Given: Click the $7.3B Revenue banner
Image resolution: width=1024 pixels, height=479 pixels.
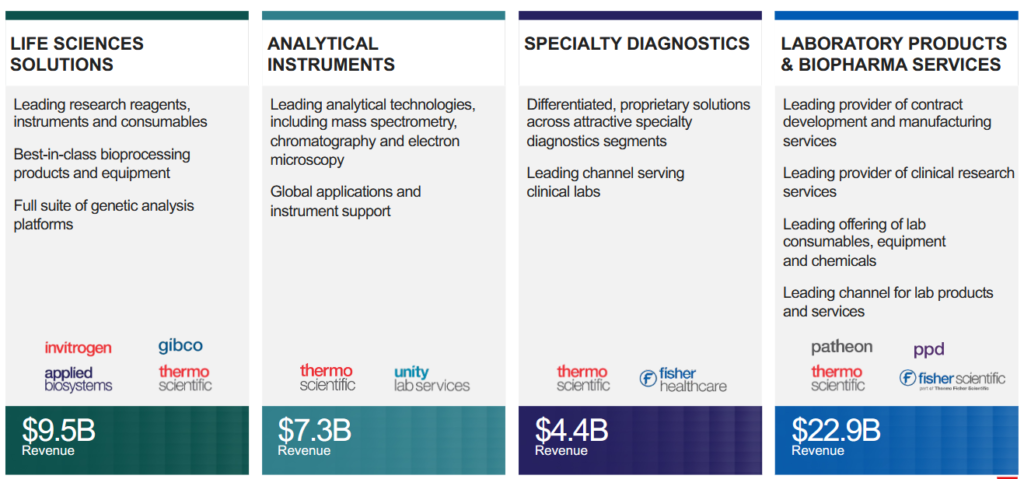Looking at the screenshot, I should (383, 440).
